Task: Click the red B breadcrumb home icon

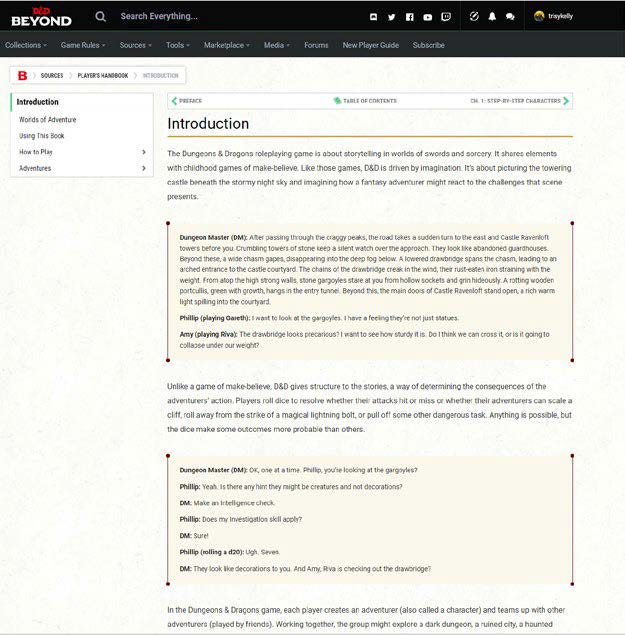Action: tap(22, 75)
